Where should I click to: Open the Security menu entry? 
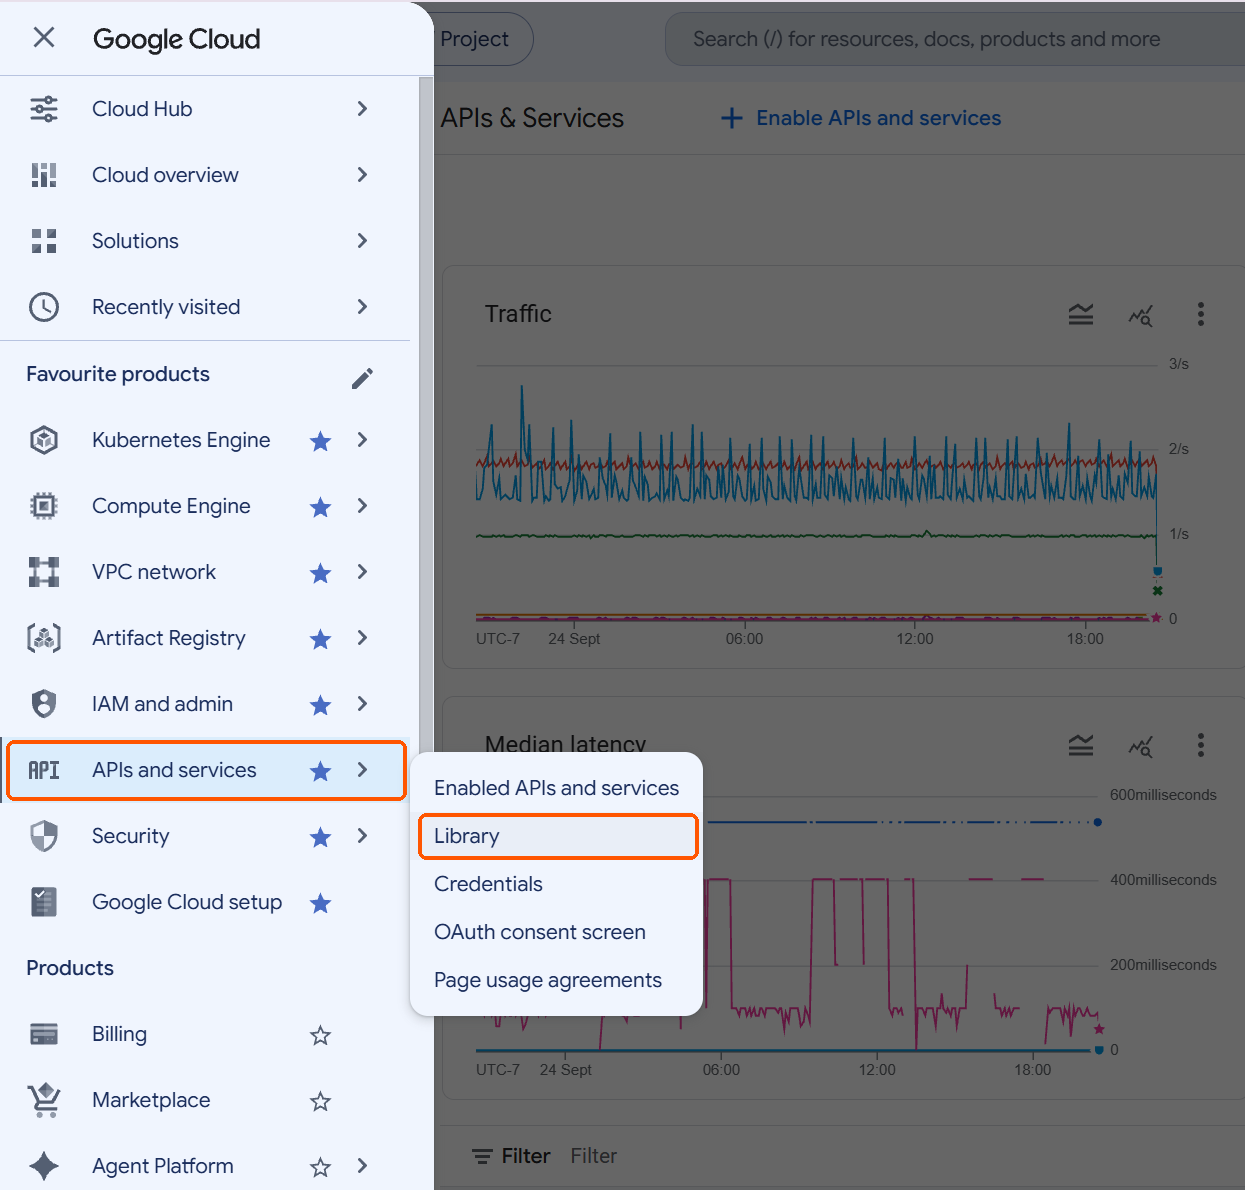pos(205,836)
